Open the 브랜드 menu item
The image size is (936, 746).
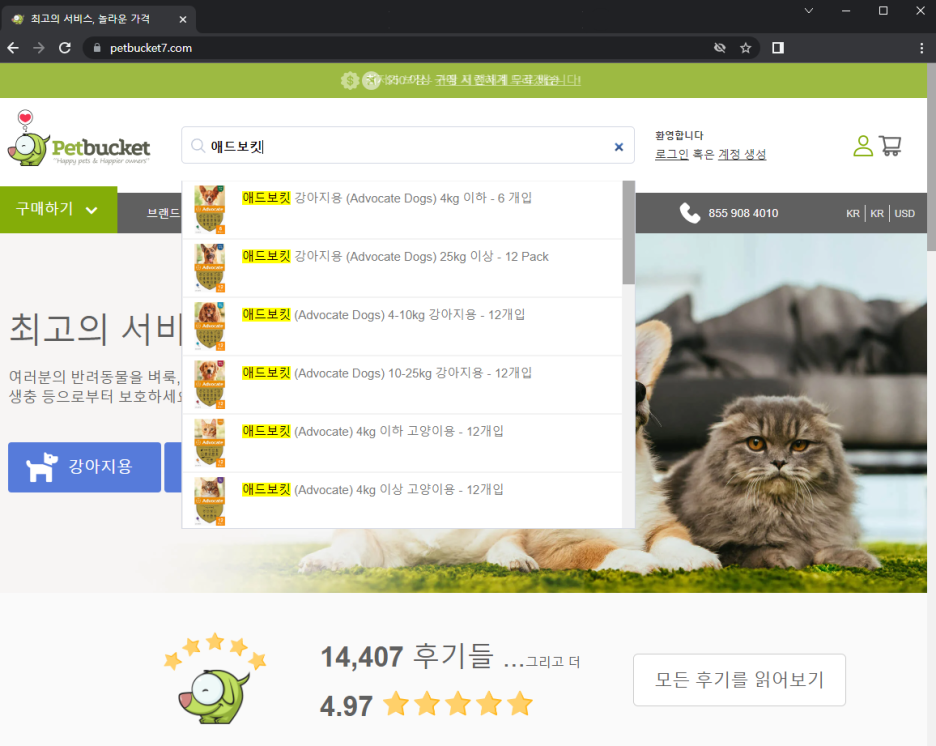coord(163,213)
